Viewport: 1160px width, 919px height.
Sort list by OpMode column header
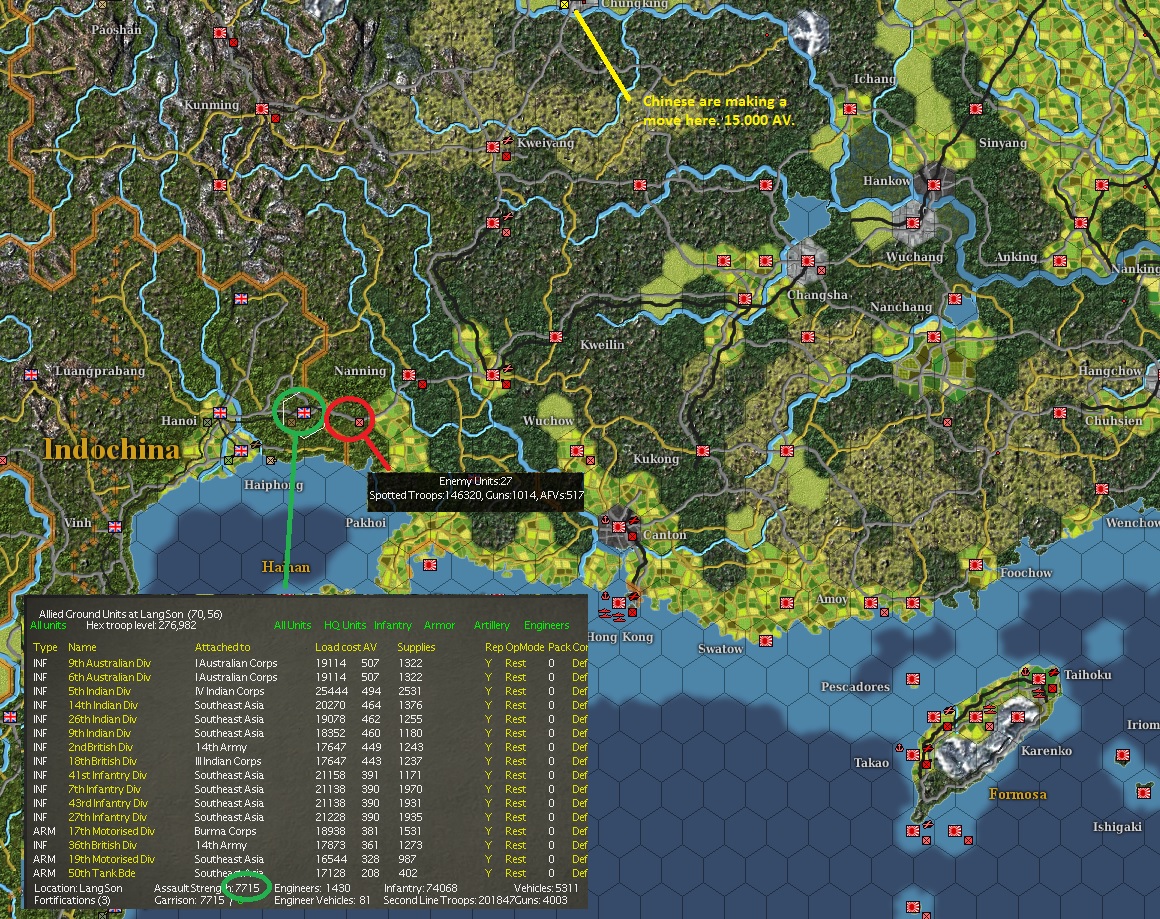click(x=525, y=647)
